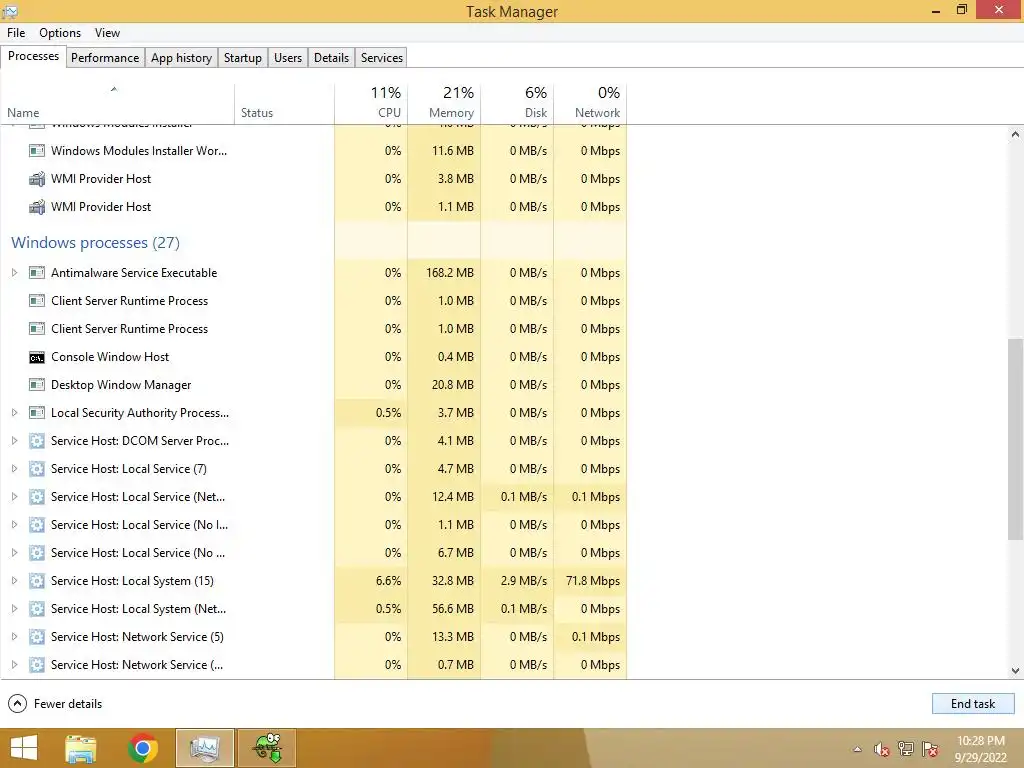Click the Service Host: Local System (15) gear icon
The height and width of the screenshot is (768, 1024).
pyautogui.click(x=37, y=581)
